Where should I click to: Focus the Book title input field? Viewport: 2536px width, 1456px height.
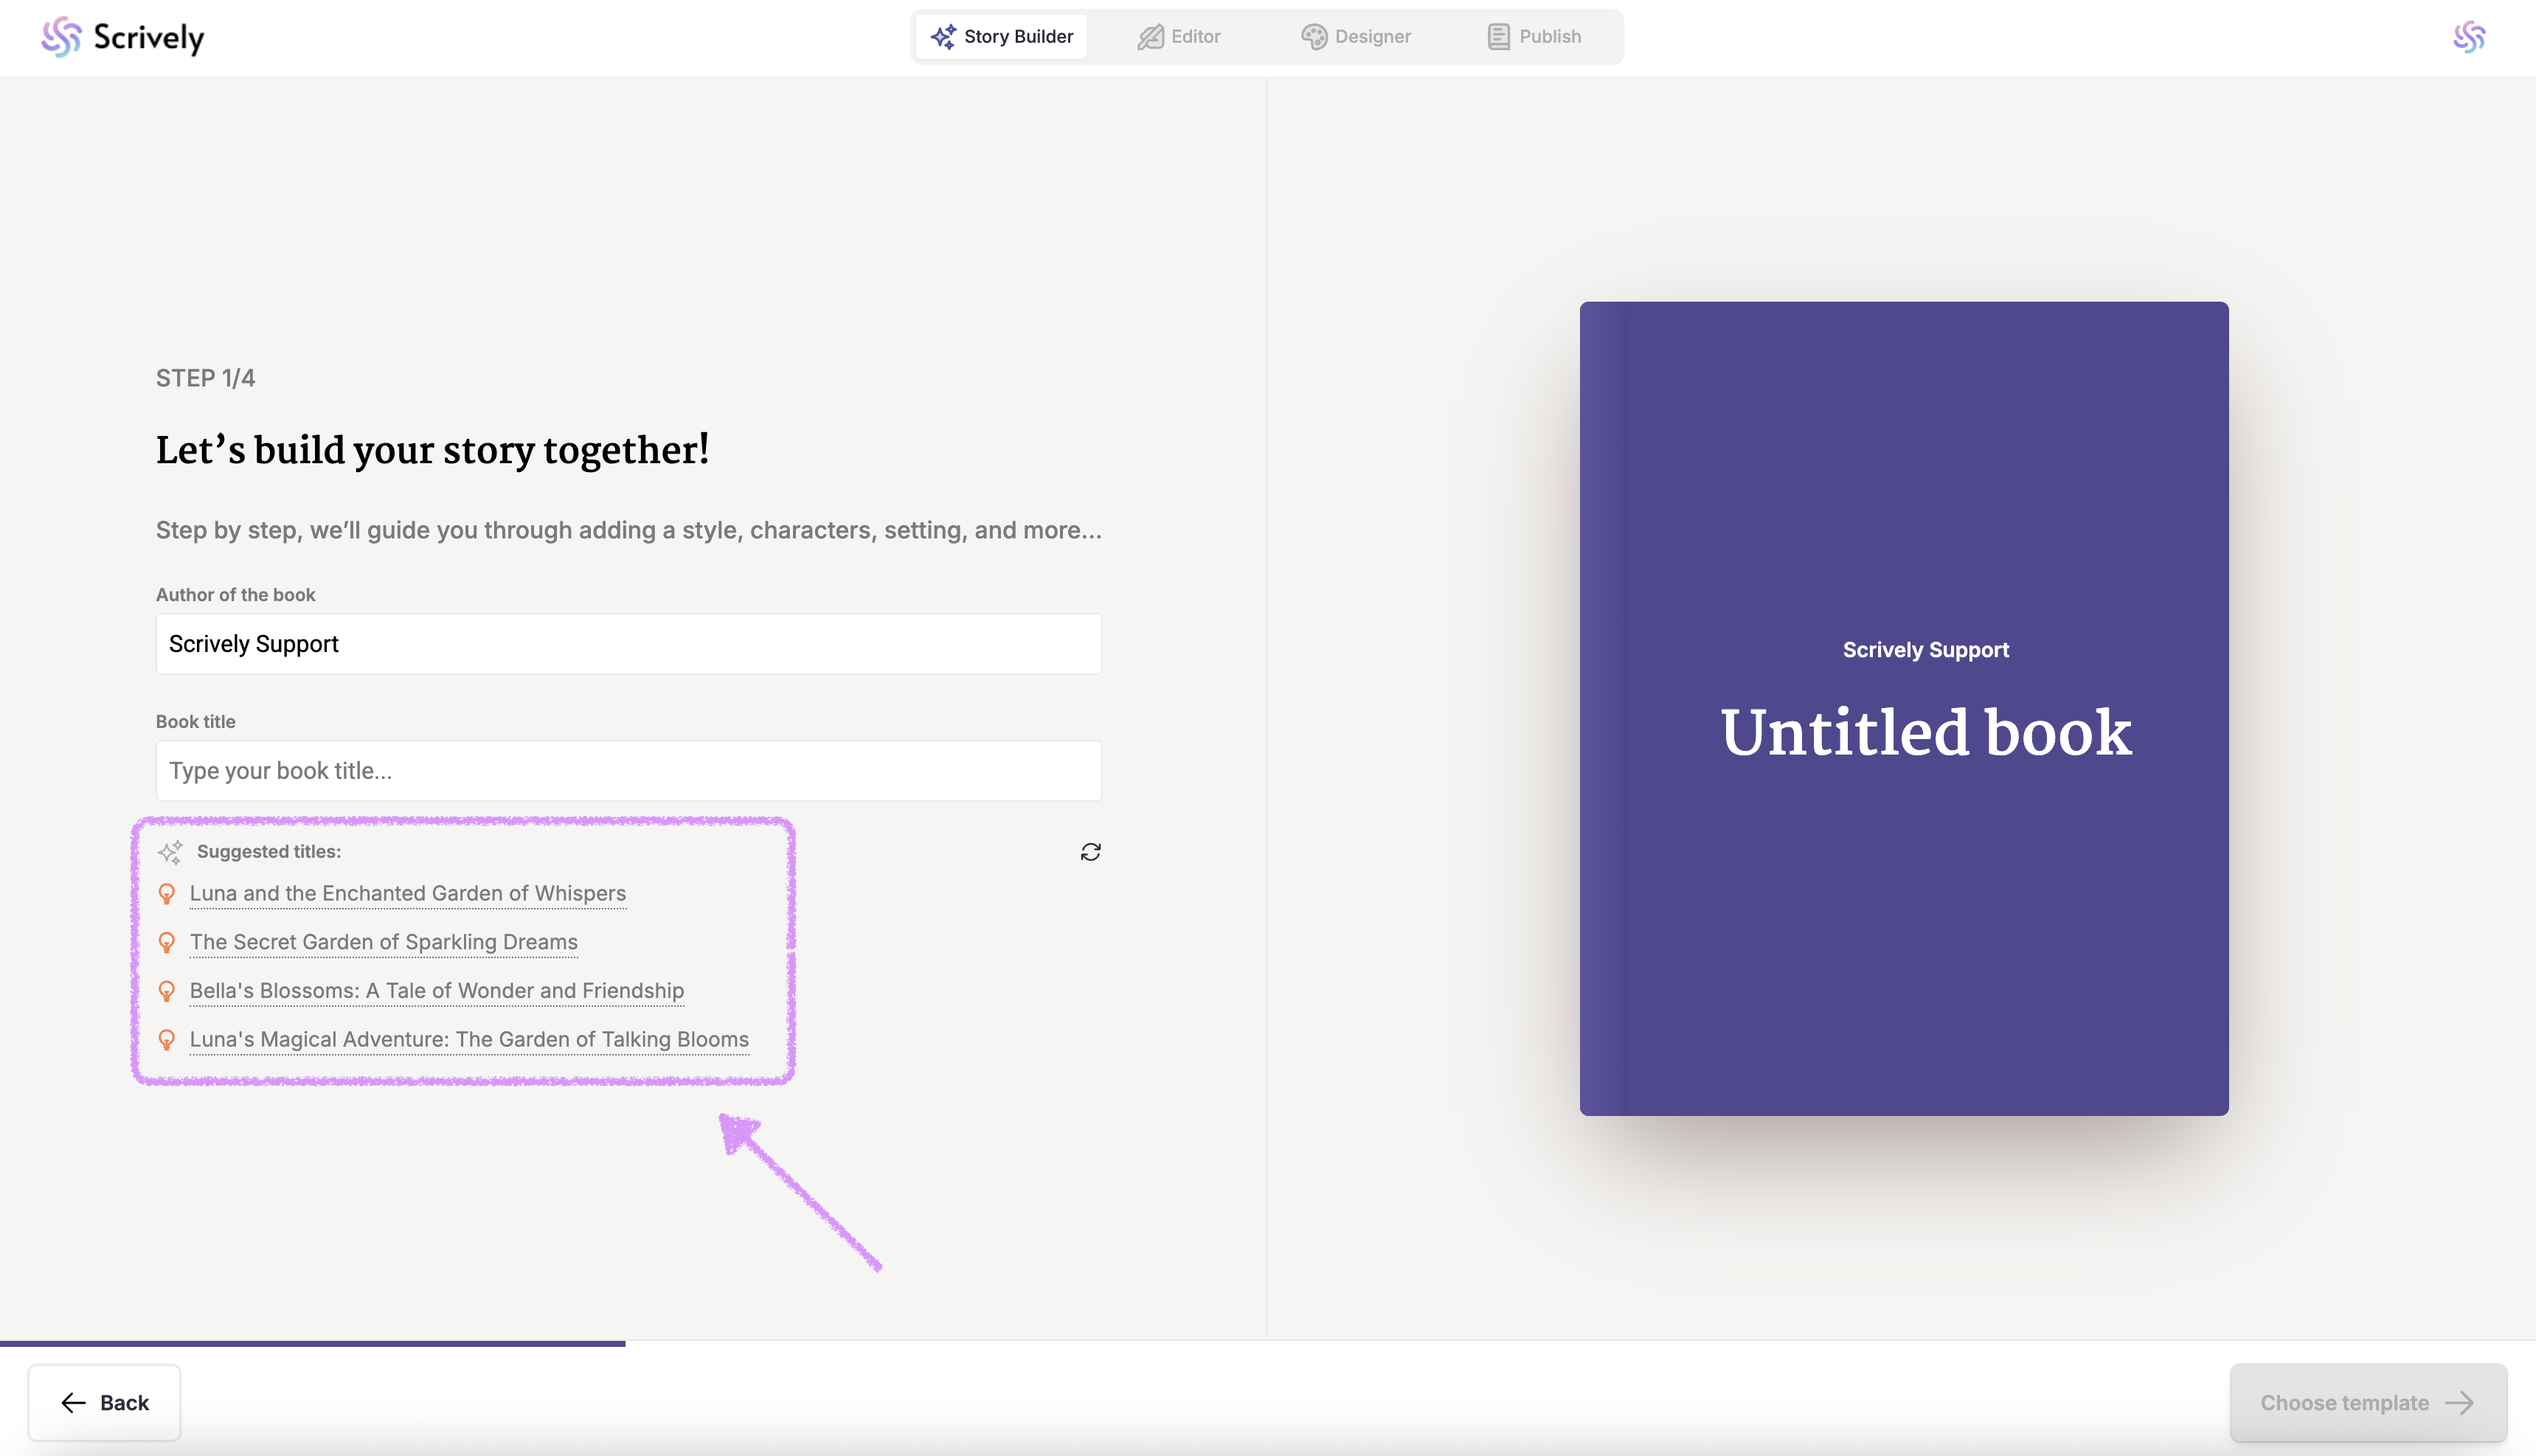(628, 770)
